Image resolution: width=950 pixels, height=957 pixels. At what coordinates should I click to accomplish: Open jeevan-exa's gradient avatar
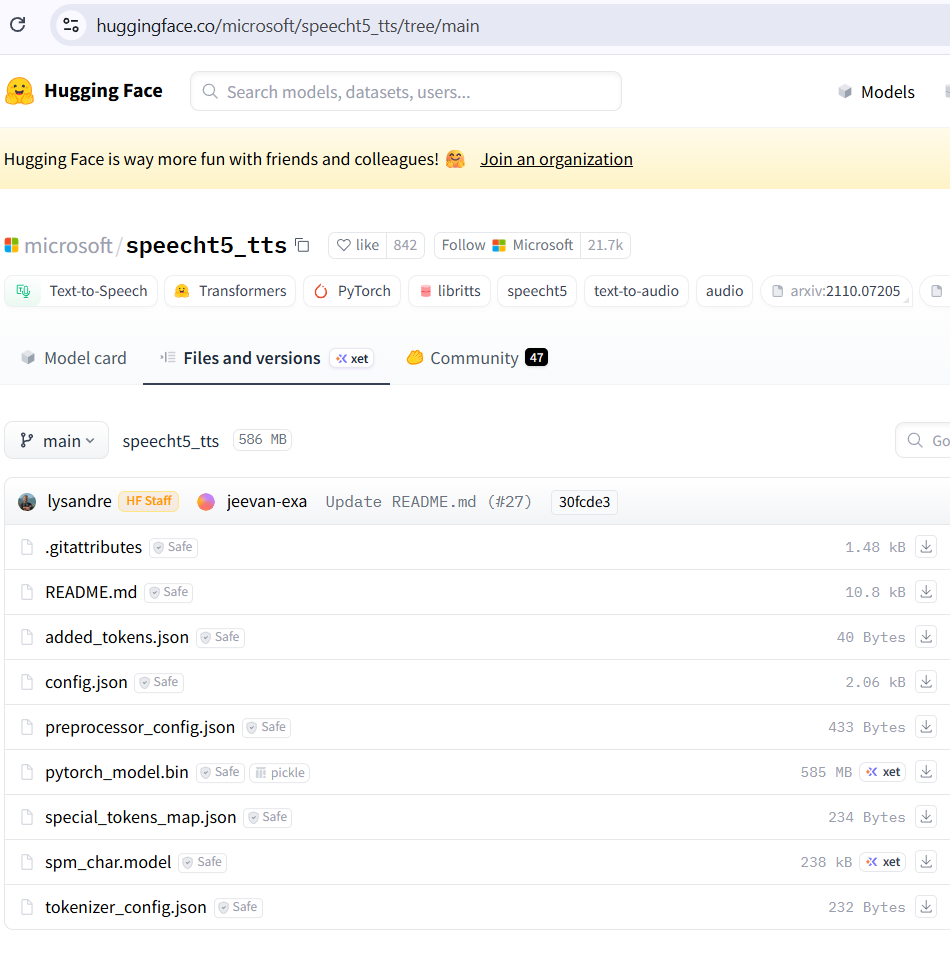coord(206,502)
